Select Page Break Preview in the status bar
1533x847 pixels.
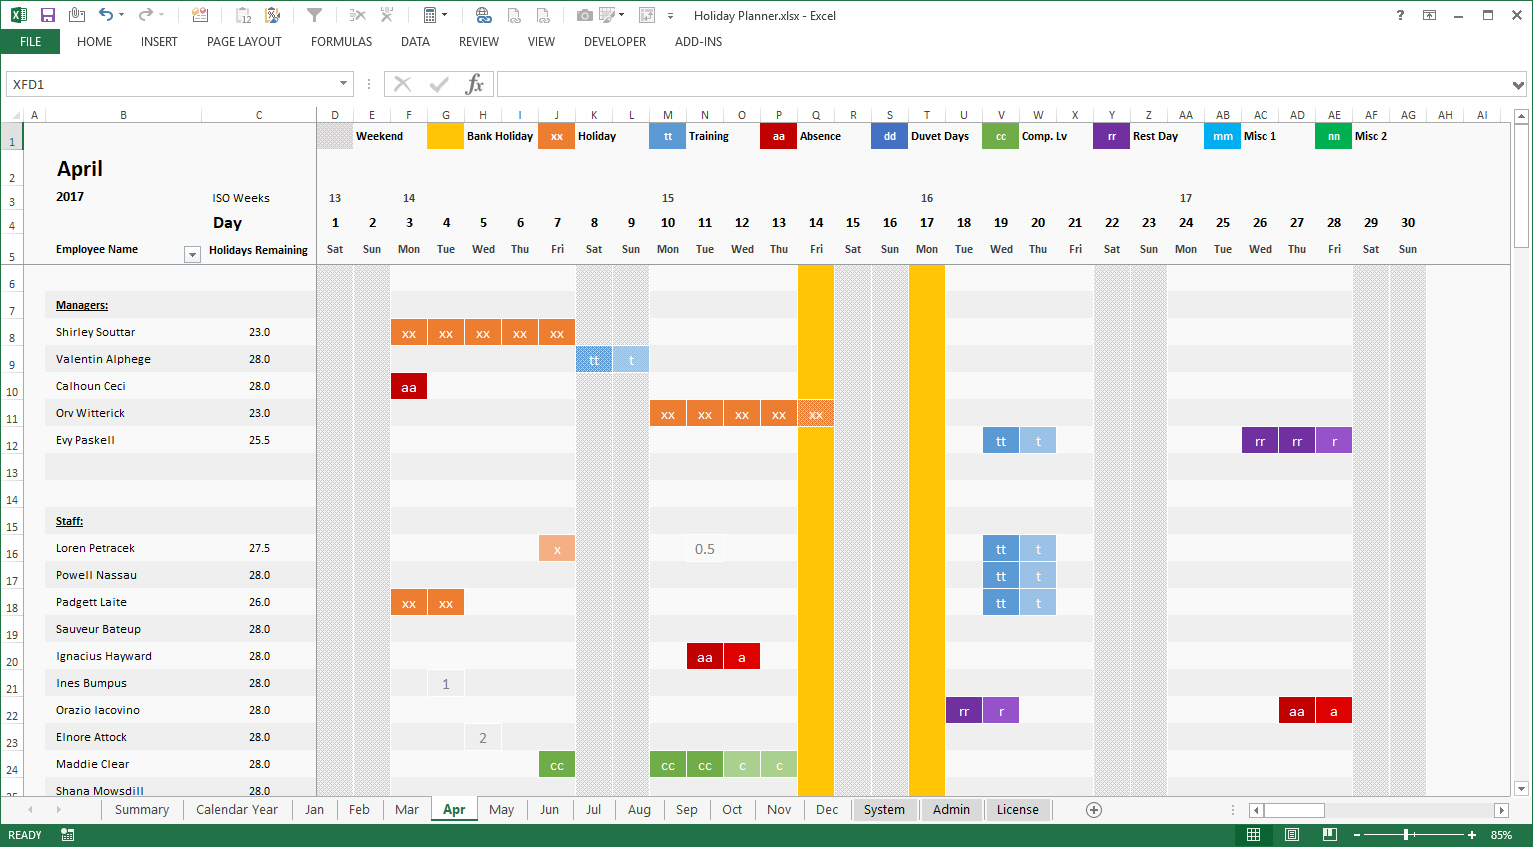(1330, 834)
